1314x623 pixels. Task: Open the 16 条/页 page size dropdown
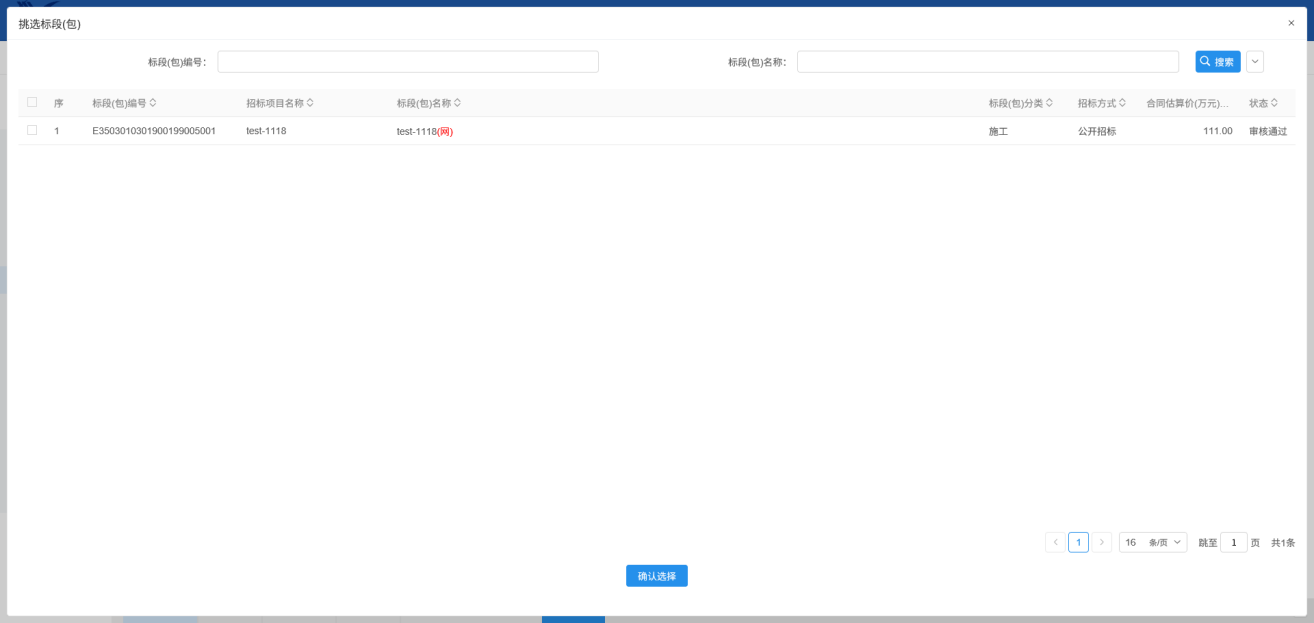(x=1152, y=542)
